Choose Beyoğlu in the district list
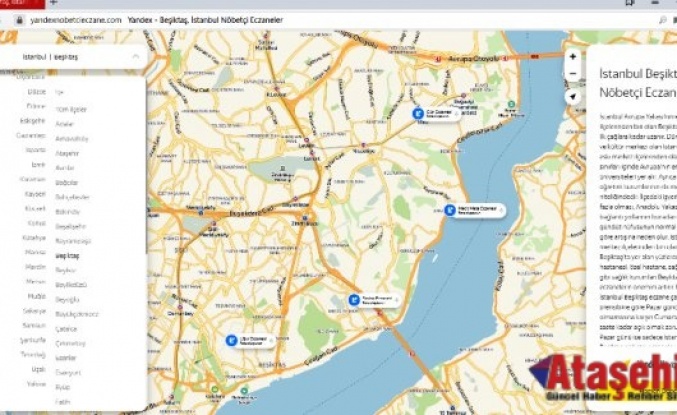 tap(68, 300)
